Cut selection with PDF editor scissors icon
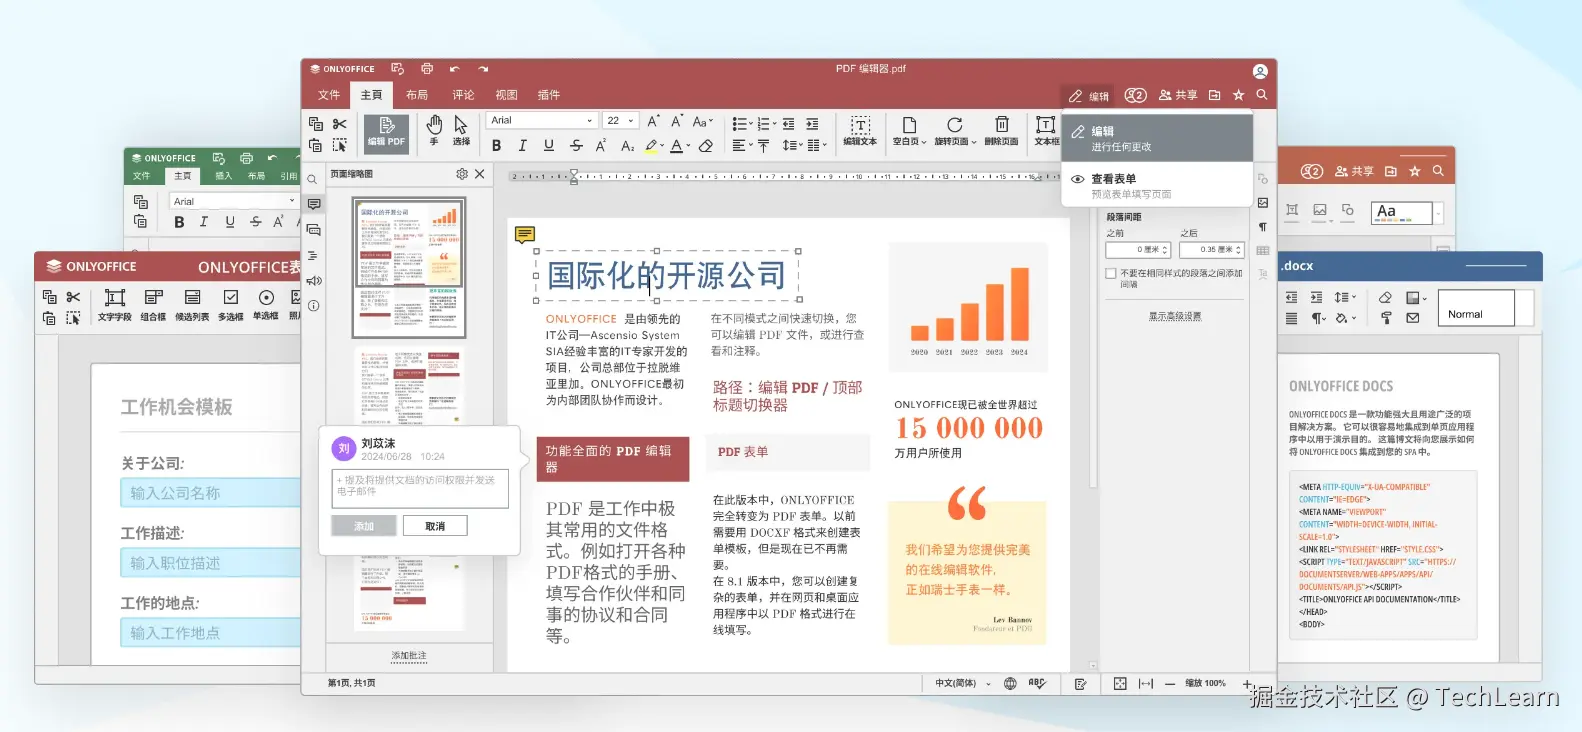This screenshot has width=1582, height=732. [340, 124]
